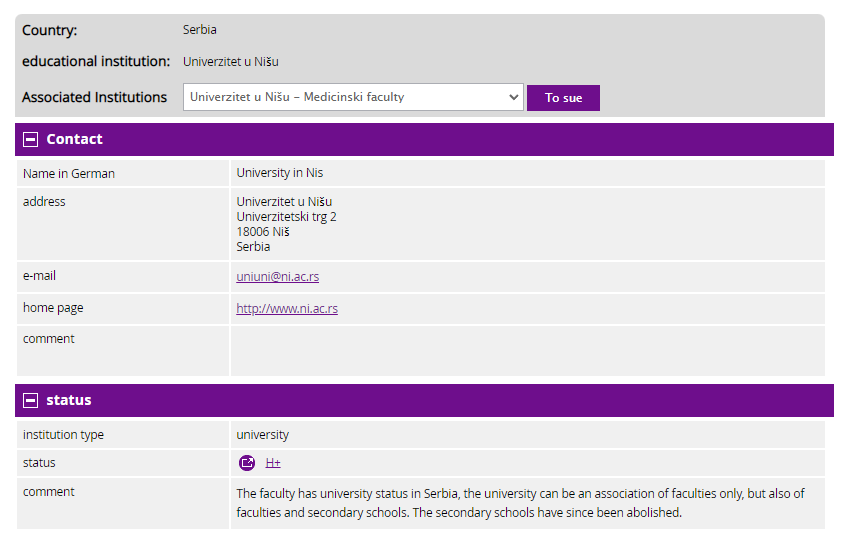Select 'Univerzitetski trg 2' address line
This screenshot has width=842, height=545.
(286, 217)
